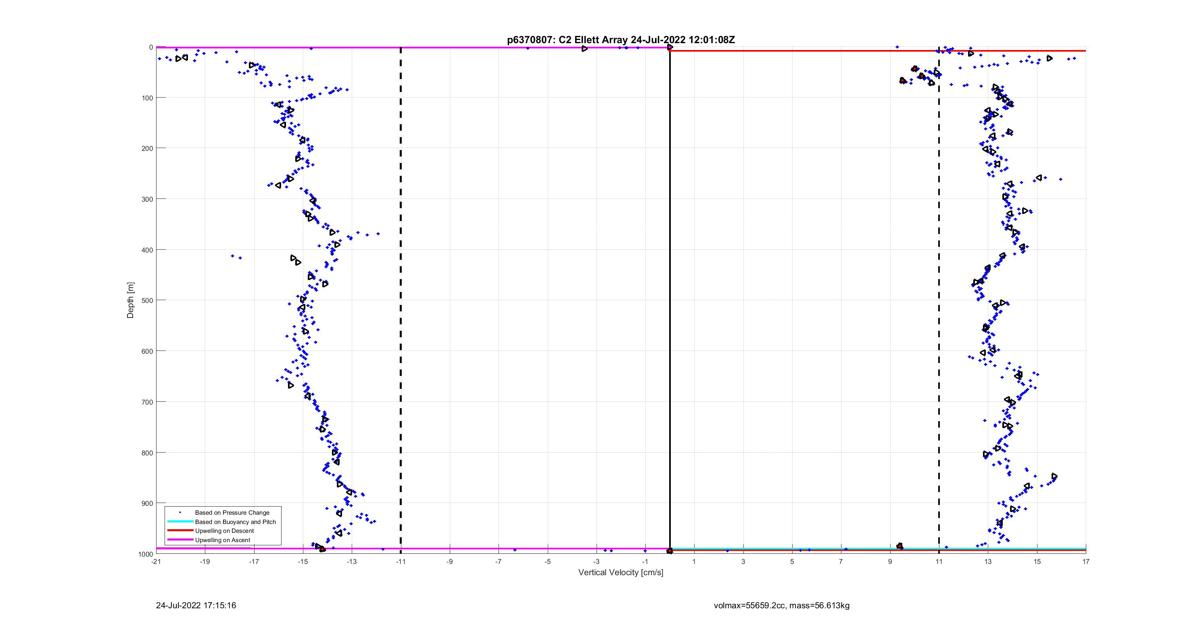1200x622 pixels.
Task: Click depth axis tick label 400
Action: [146, 250]
